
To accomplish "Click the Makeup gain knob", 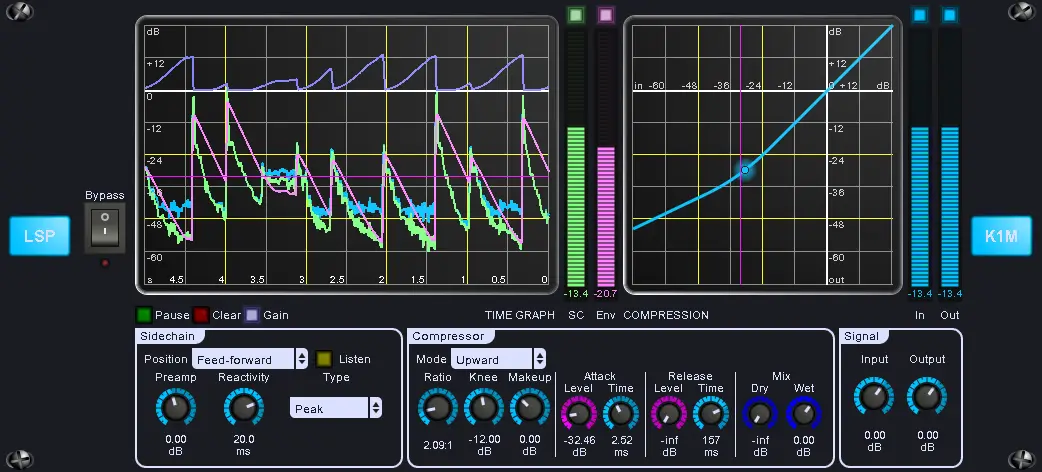I will point(530,408).
